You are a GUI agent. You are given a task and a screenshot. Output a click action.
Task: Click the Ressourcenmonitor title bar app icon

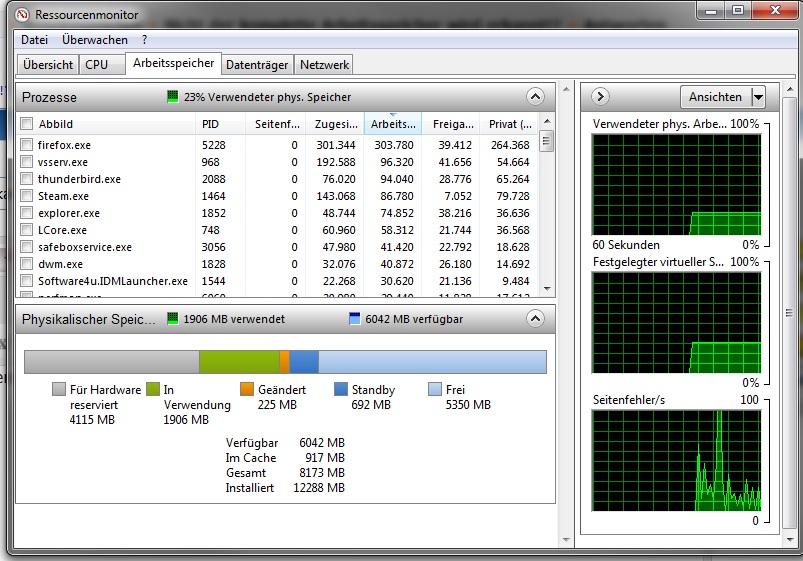click(x=22, y=14)
